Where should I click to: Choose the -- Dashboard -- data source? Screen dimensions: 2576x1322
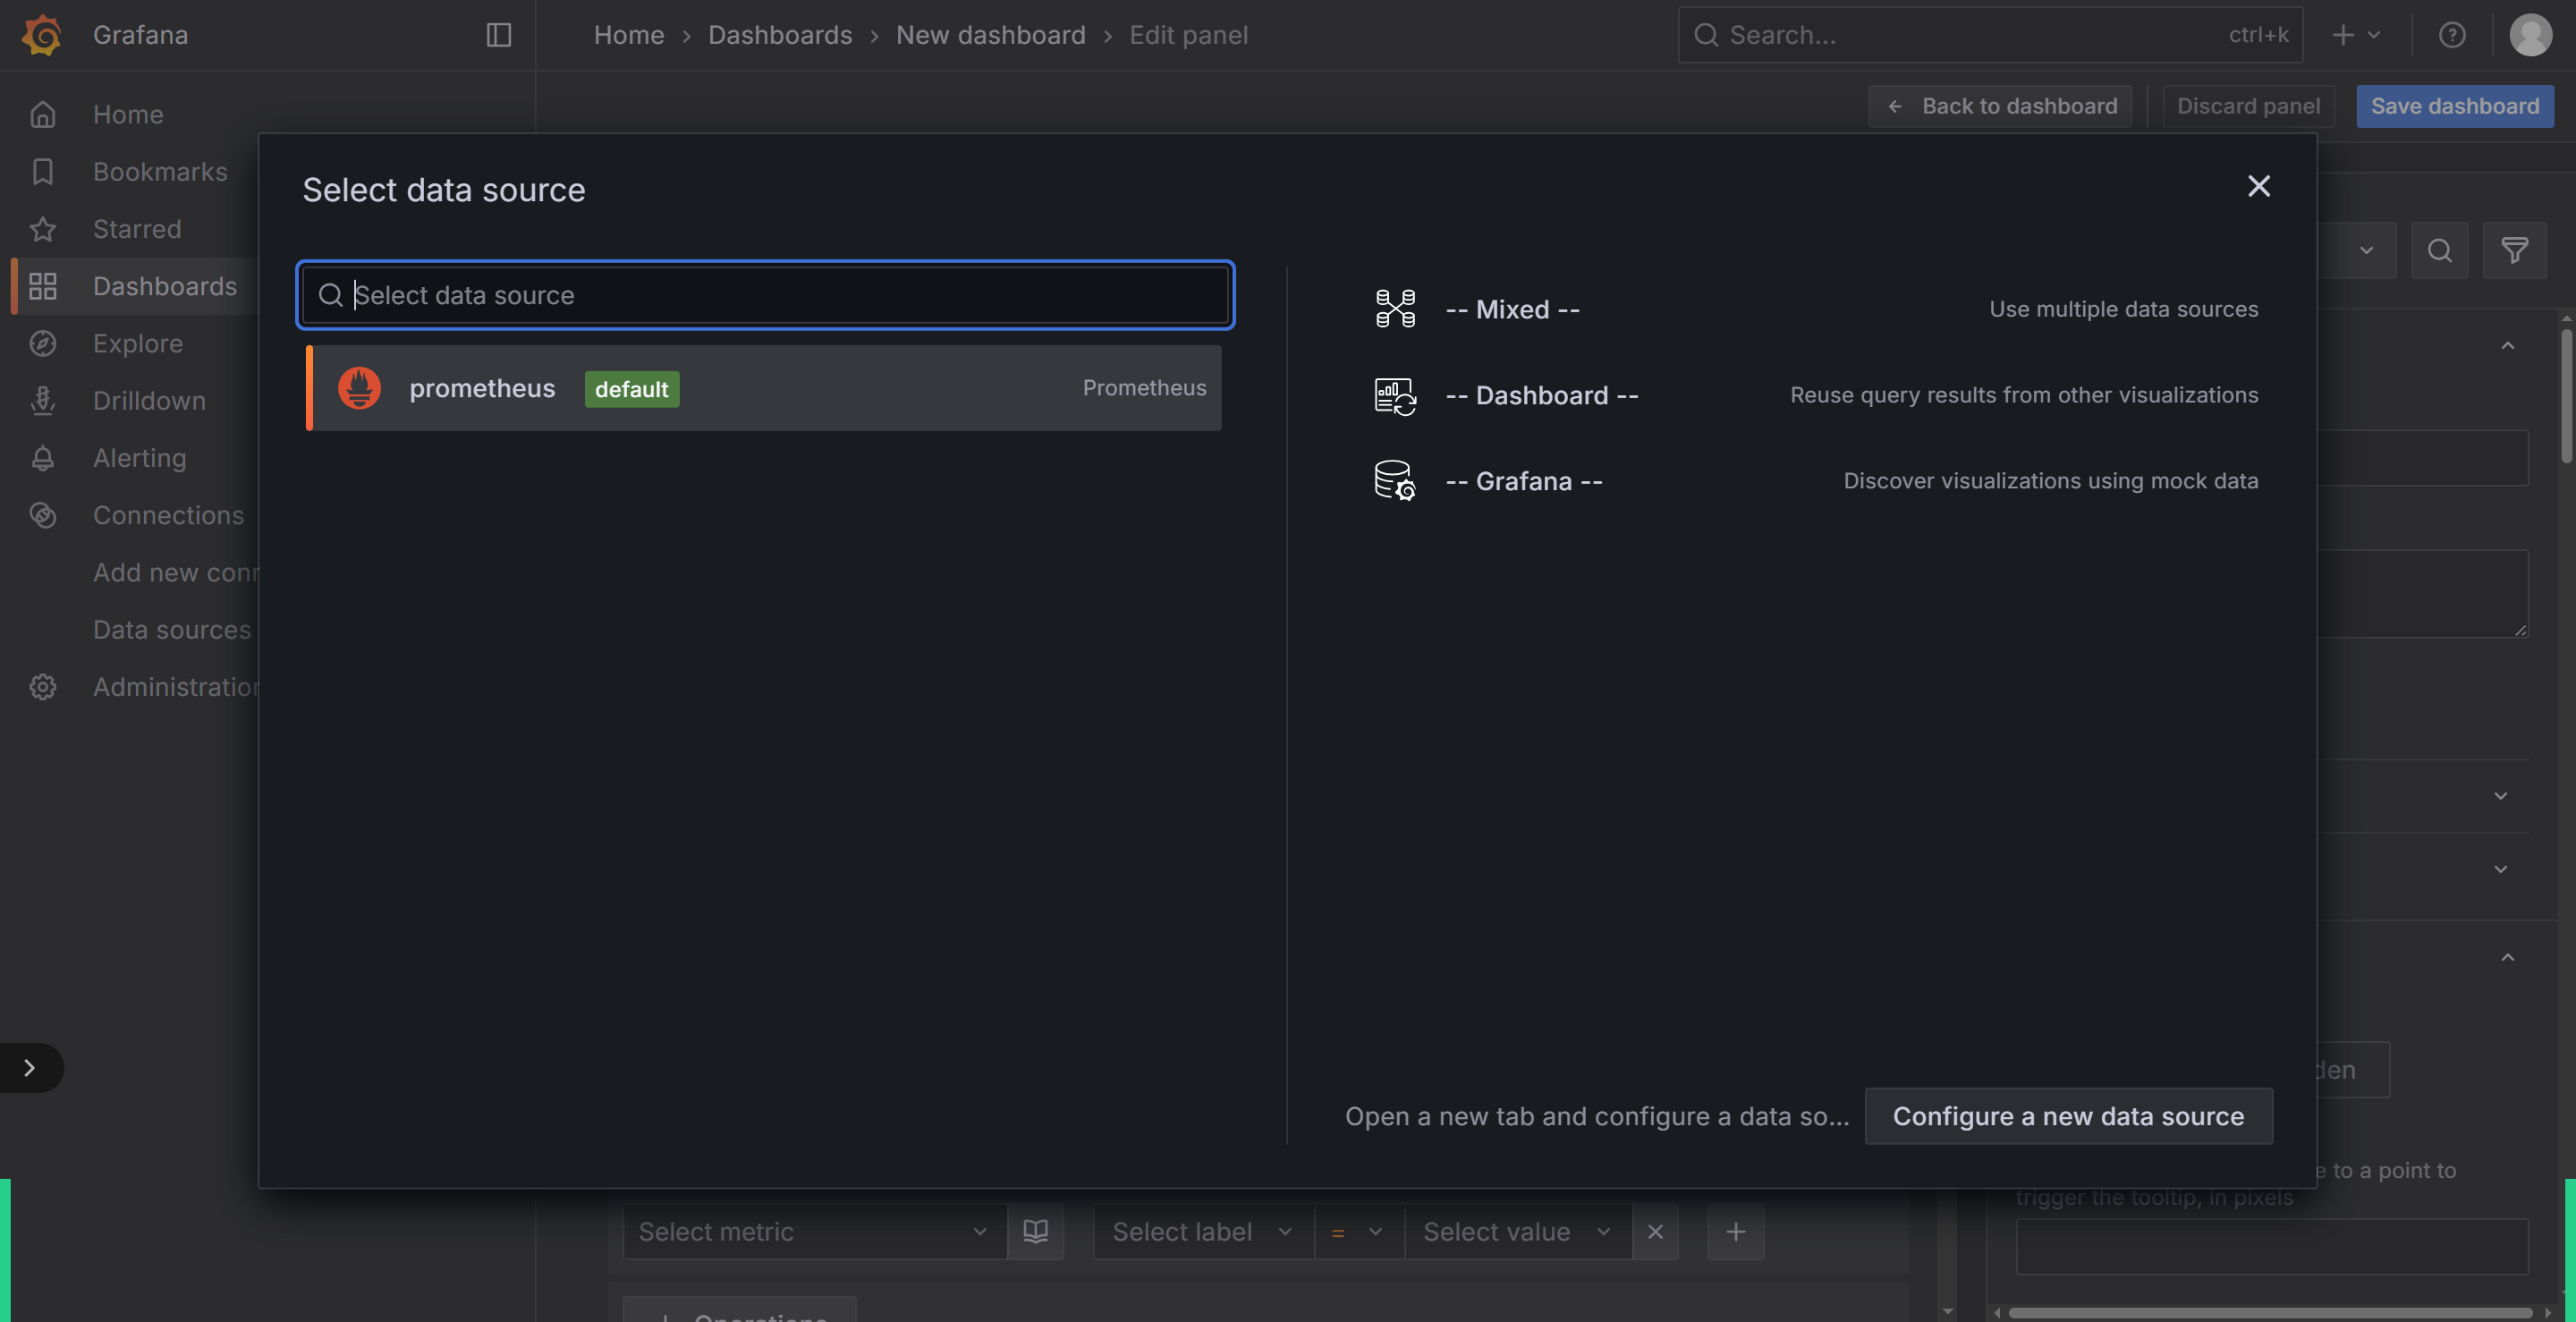pyautogui.click(x=1814, y=395)
